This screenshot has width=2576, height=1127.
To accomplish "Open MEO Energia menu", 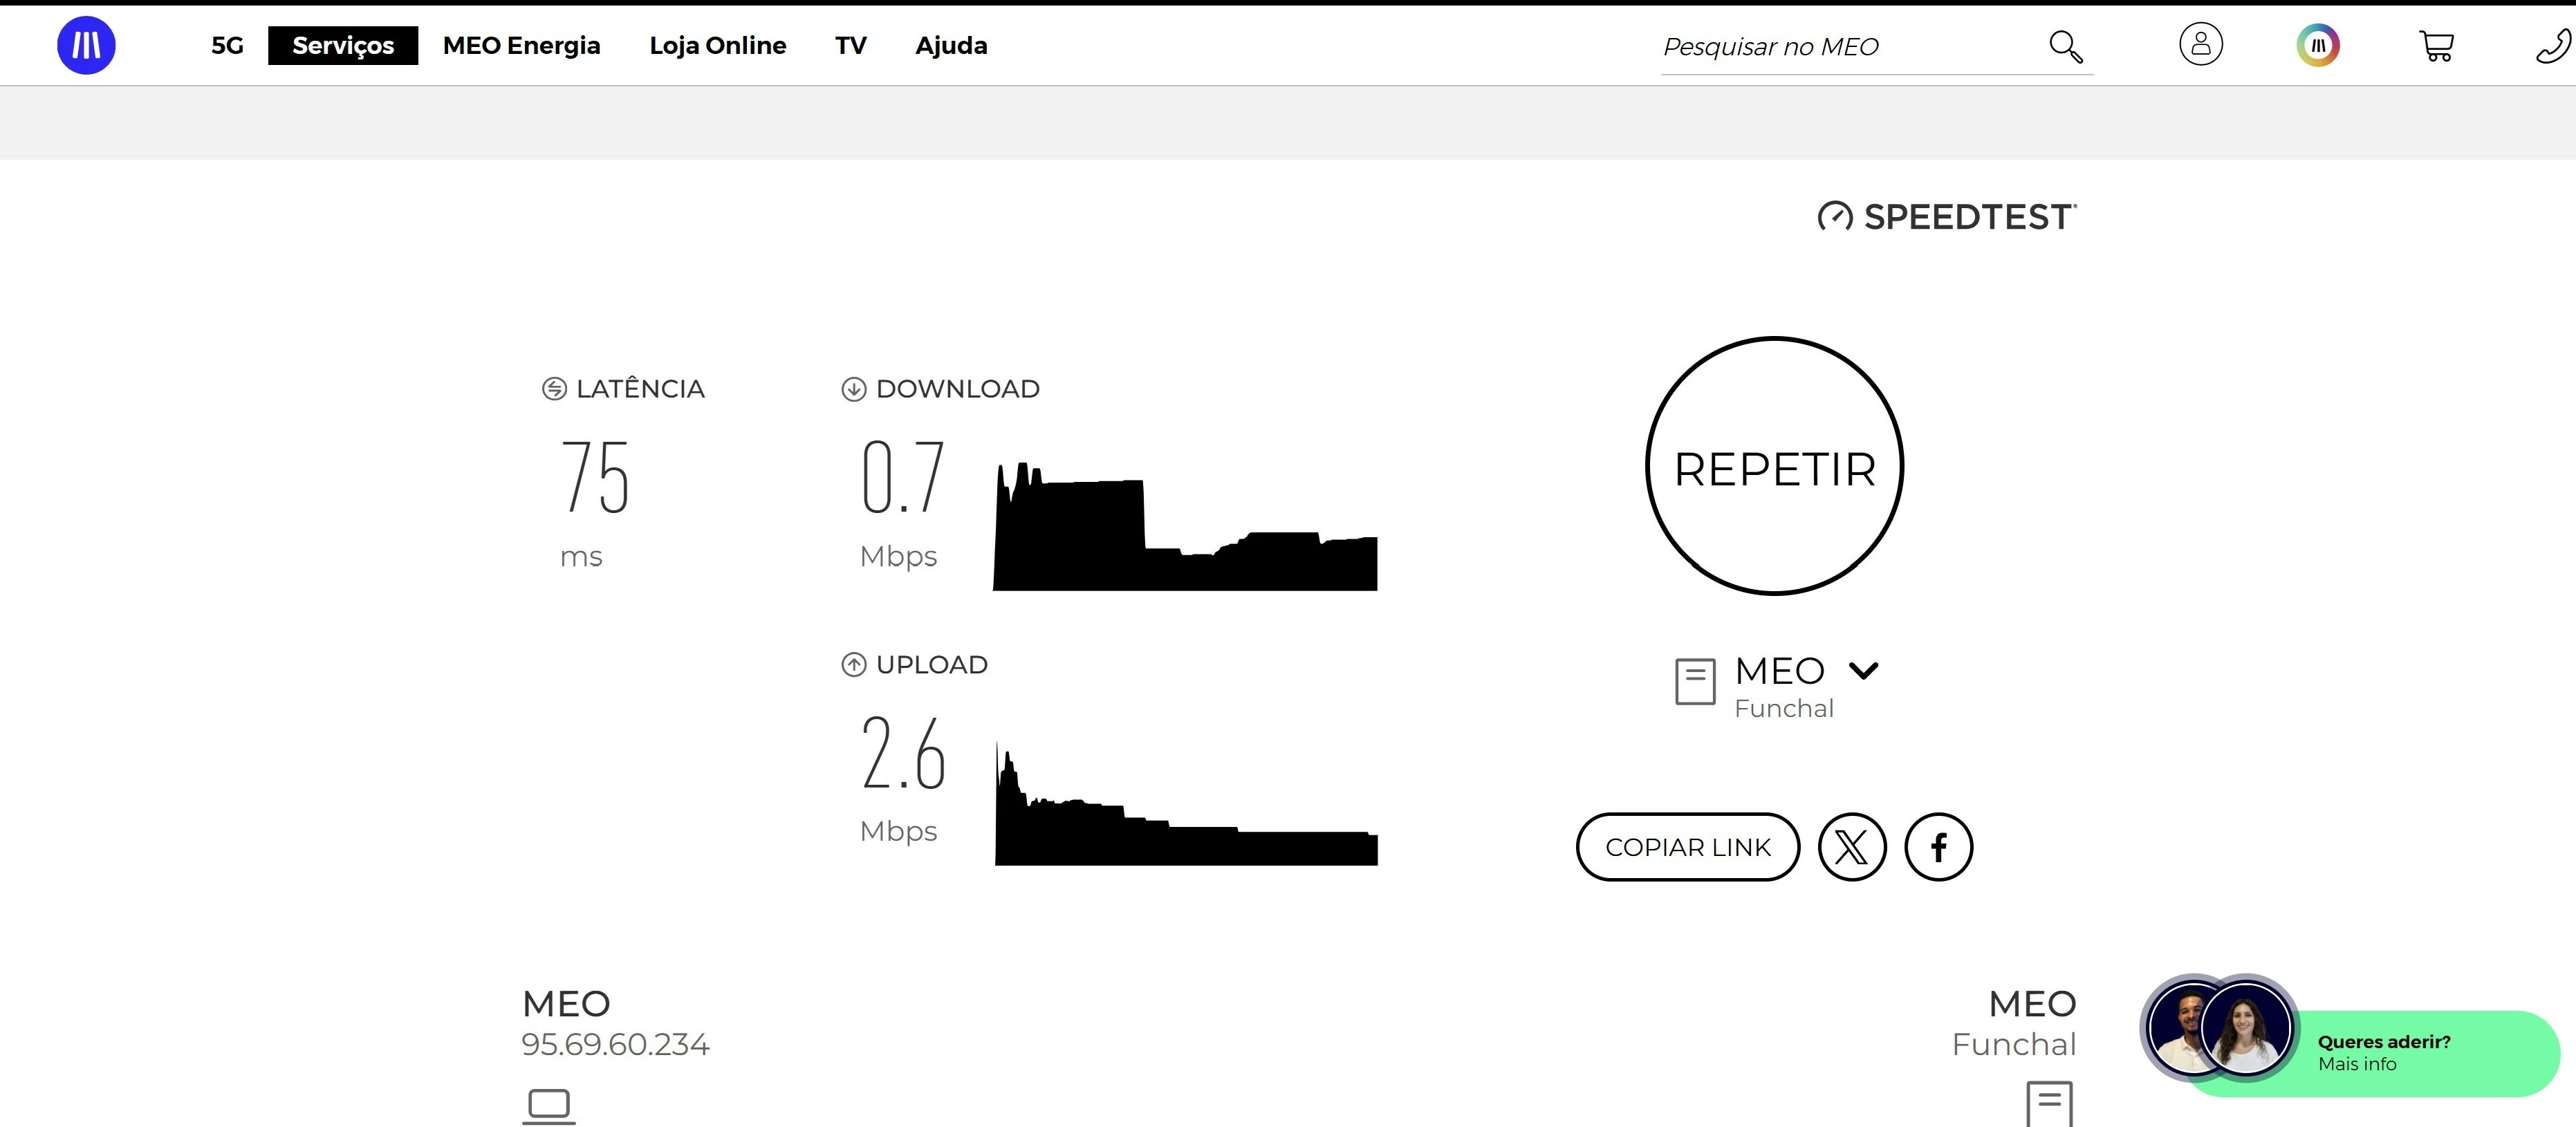I will click(521, 46).
